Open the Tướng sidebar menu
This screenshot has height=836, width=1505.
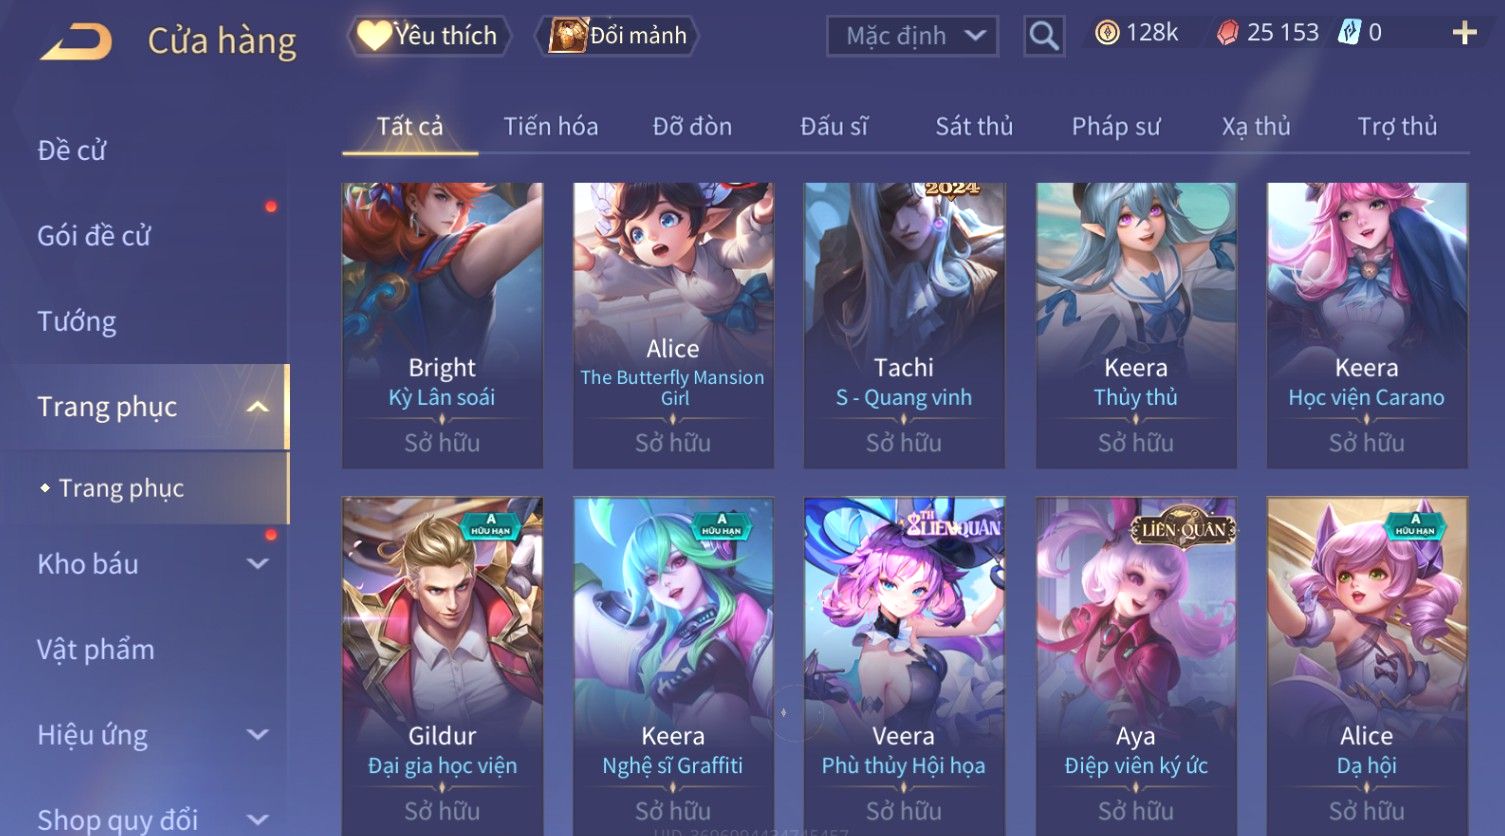(77, 322)
